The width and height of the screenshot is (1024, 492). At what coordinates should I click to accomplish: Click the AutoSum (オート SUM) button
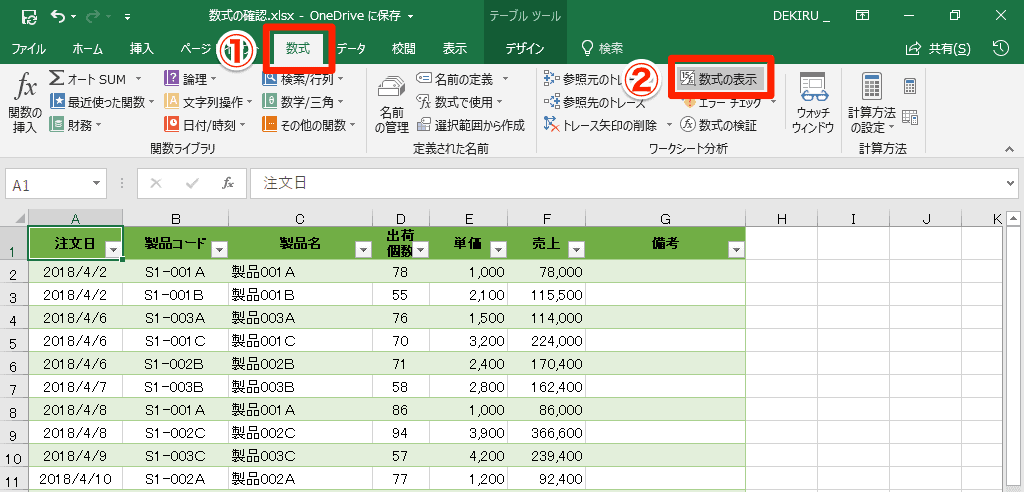[x=96, y=80]
